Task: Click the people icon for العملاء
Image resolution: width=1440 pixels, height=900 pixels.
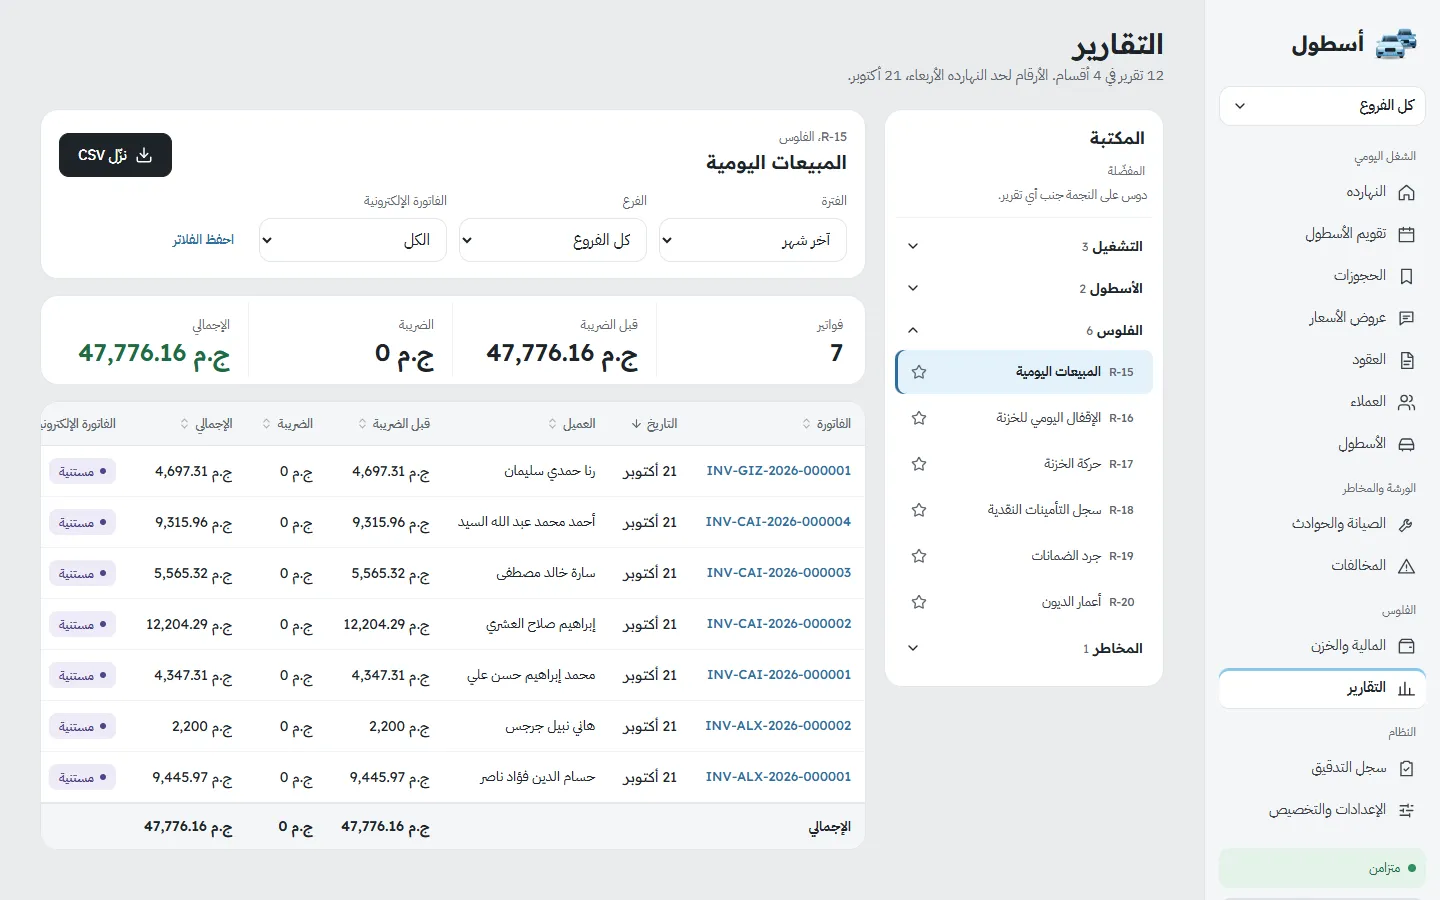Action: pyautogui.click(x=1406, y=402)
